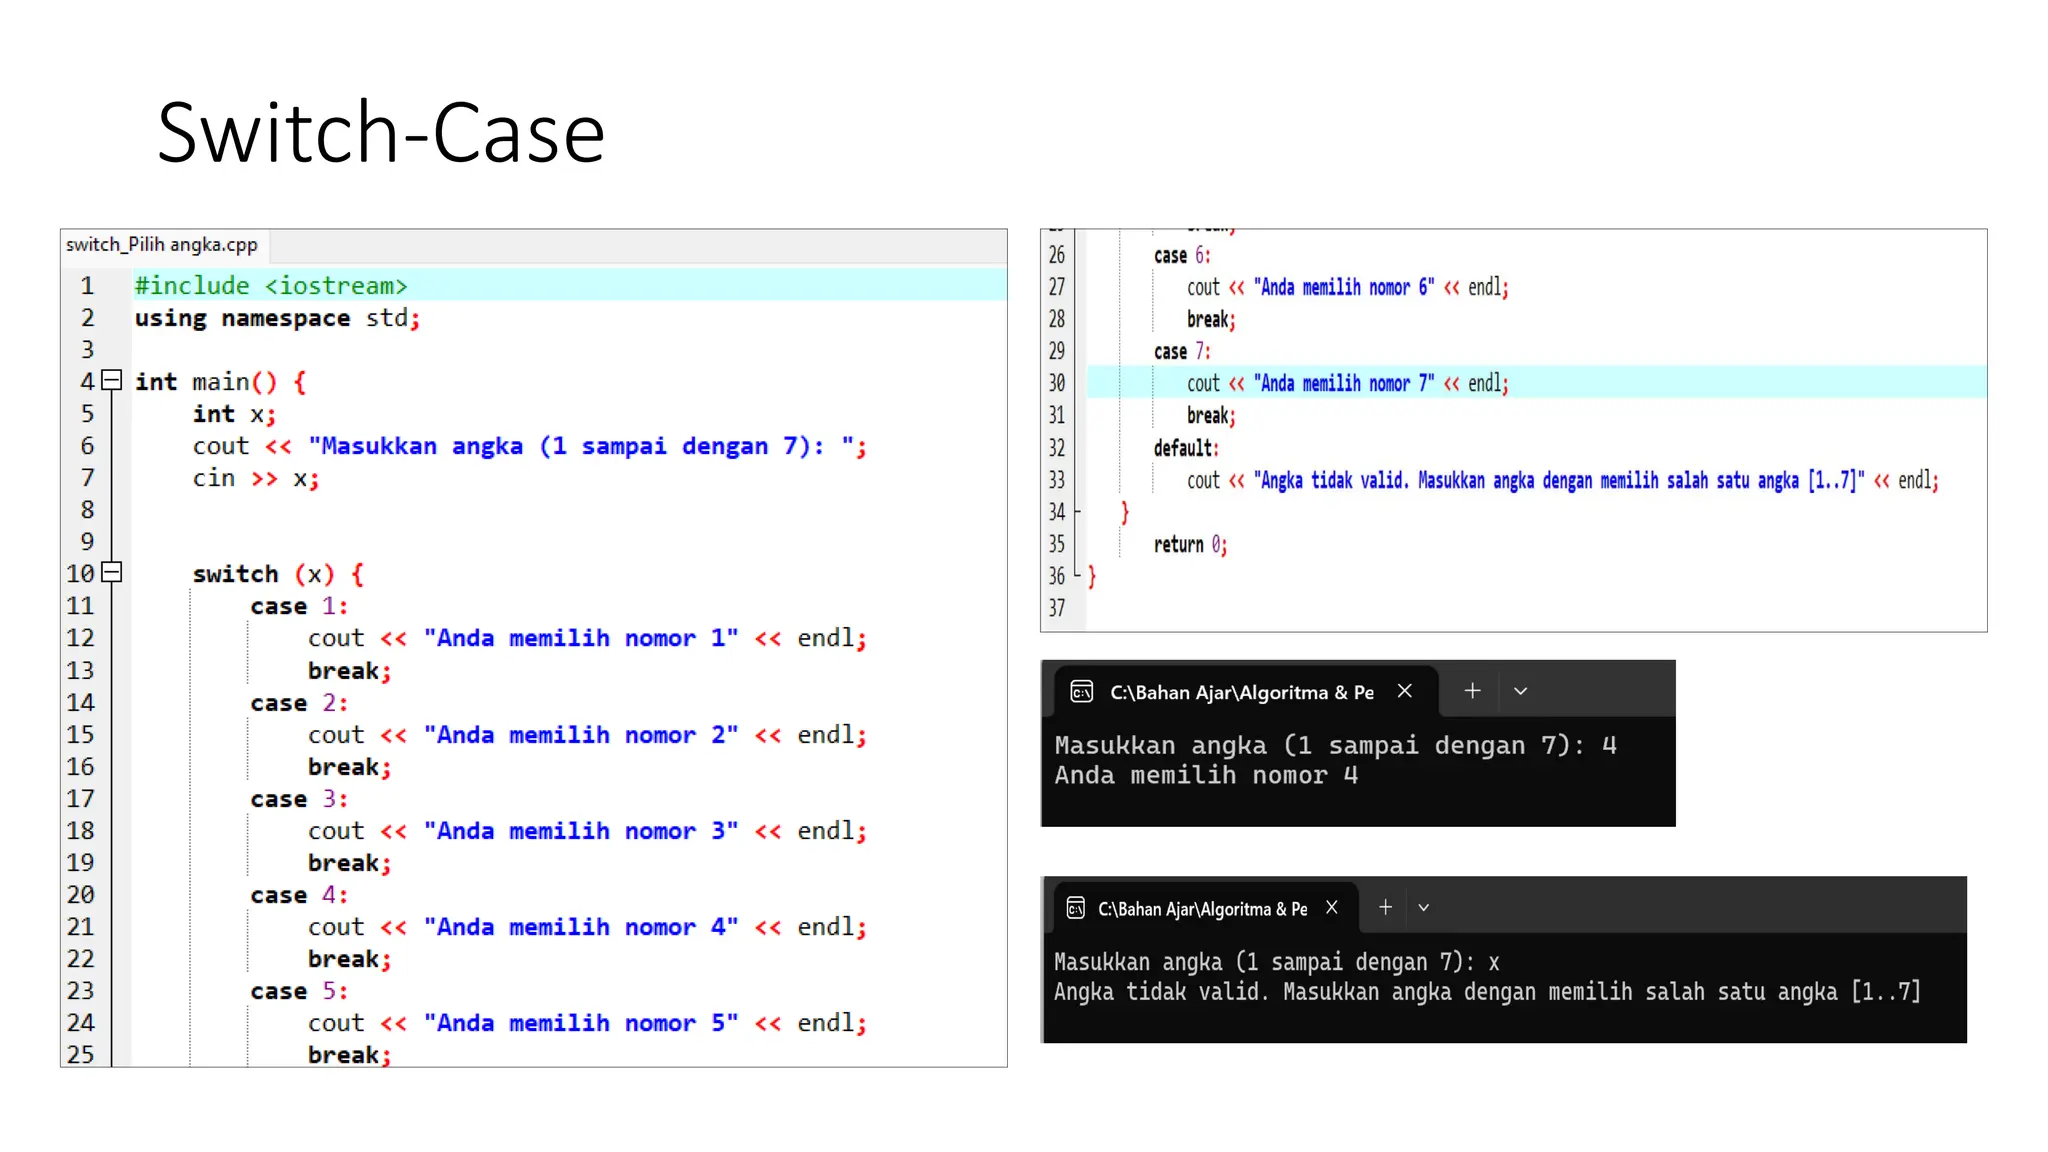Open the lower terminal tab dropdown chevron

click(1423, 907)
